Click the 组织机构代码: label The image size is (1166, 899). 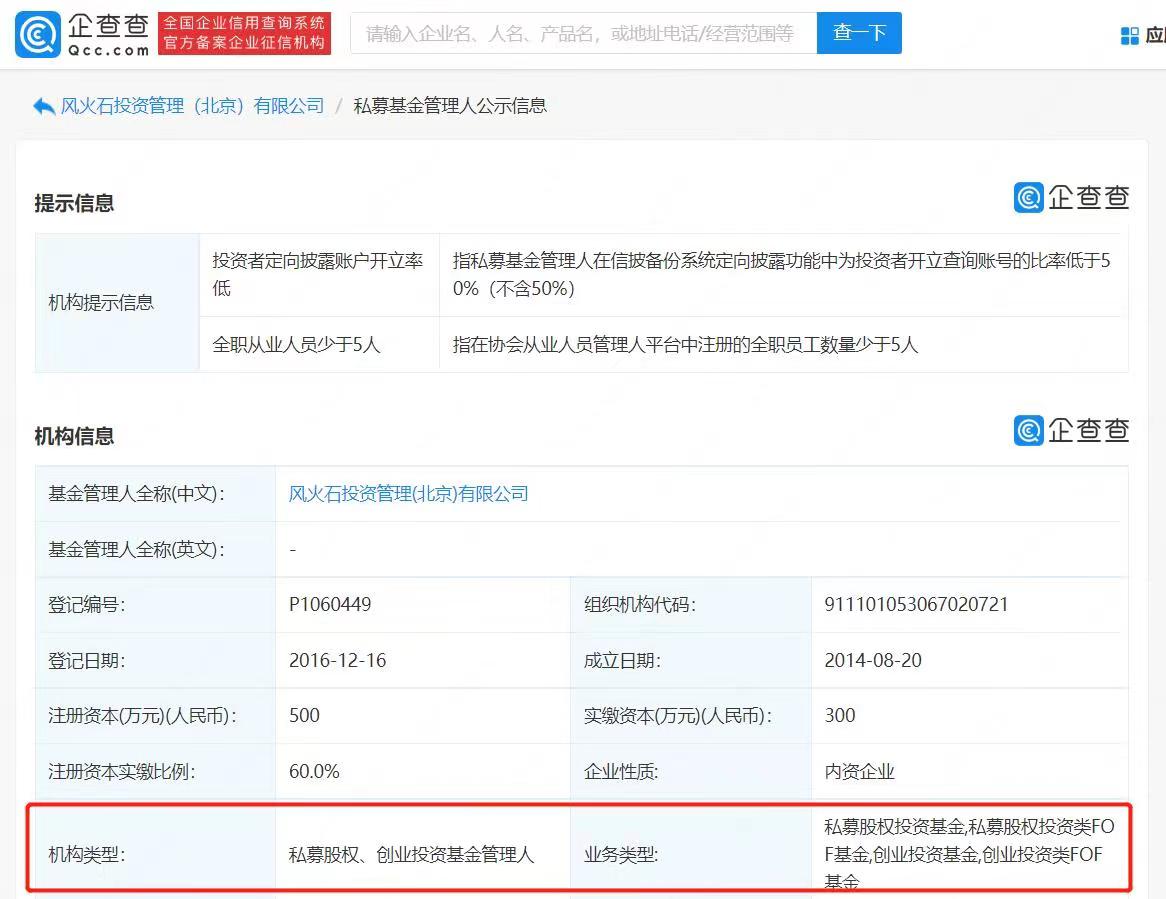640,605
